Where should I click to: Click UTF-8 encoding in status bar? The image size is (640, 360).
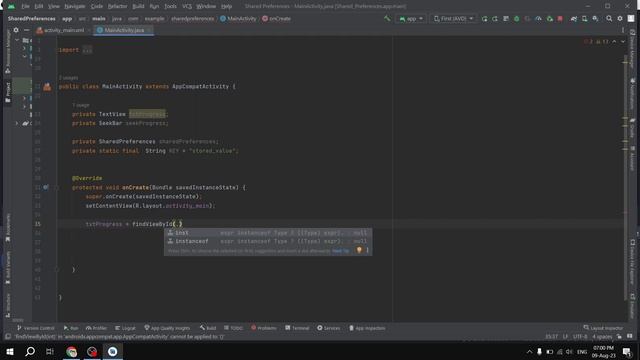pyautogui.click(x=580, y=337)
